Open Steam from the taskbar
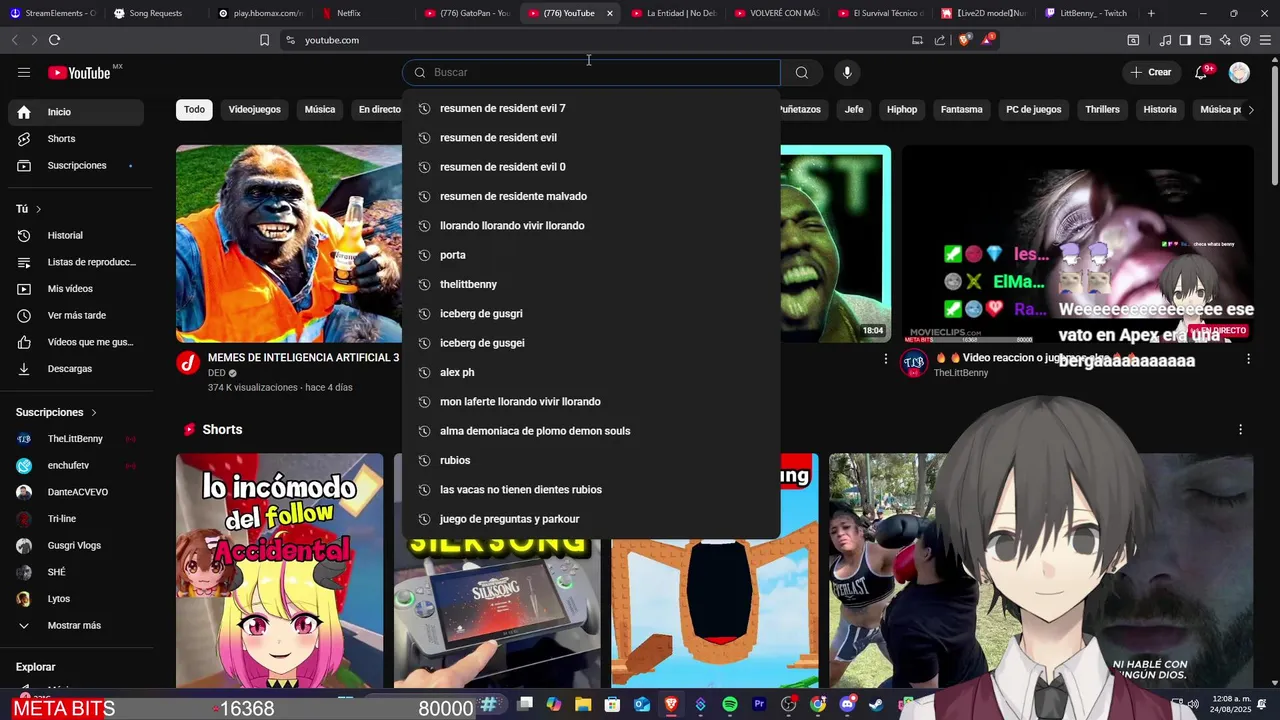 coord(877,705)
